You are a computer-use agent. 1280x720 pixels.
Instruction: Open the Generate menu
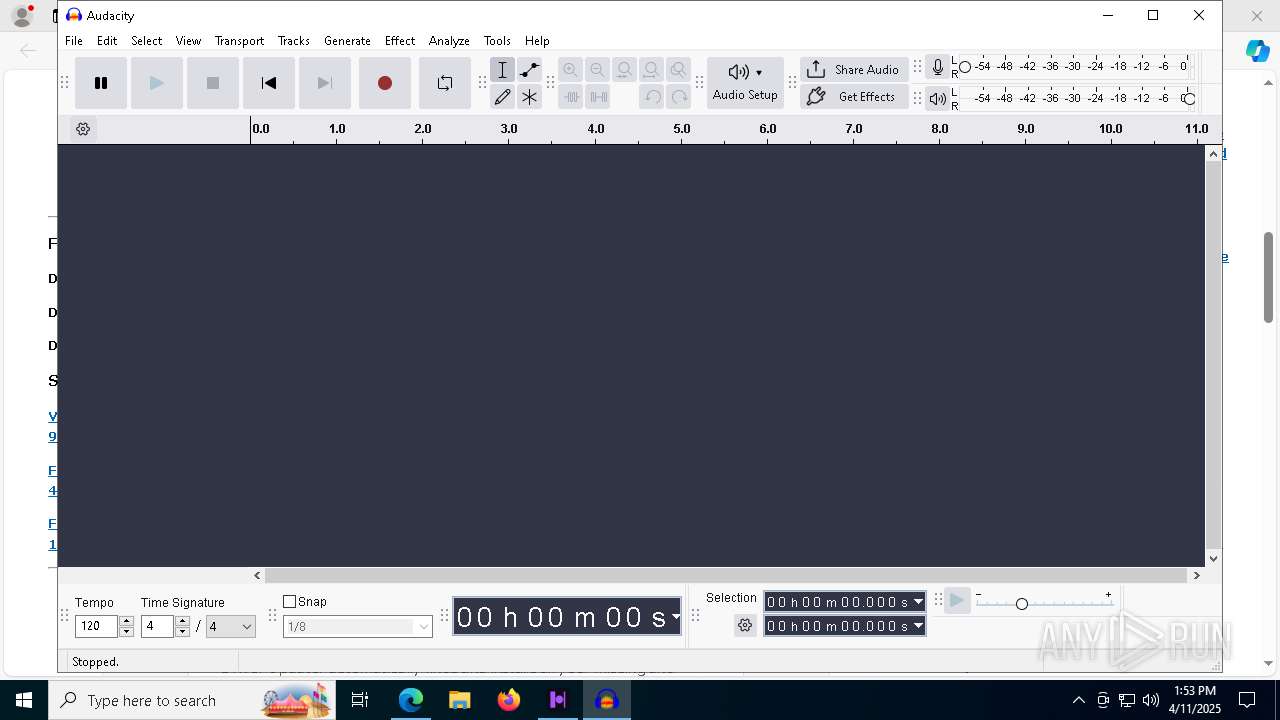pyautogui.click(x=348, y=41)
